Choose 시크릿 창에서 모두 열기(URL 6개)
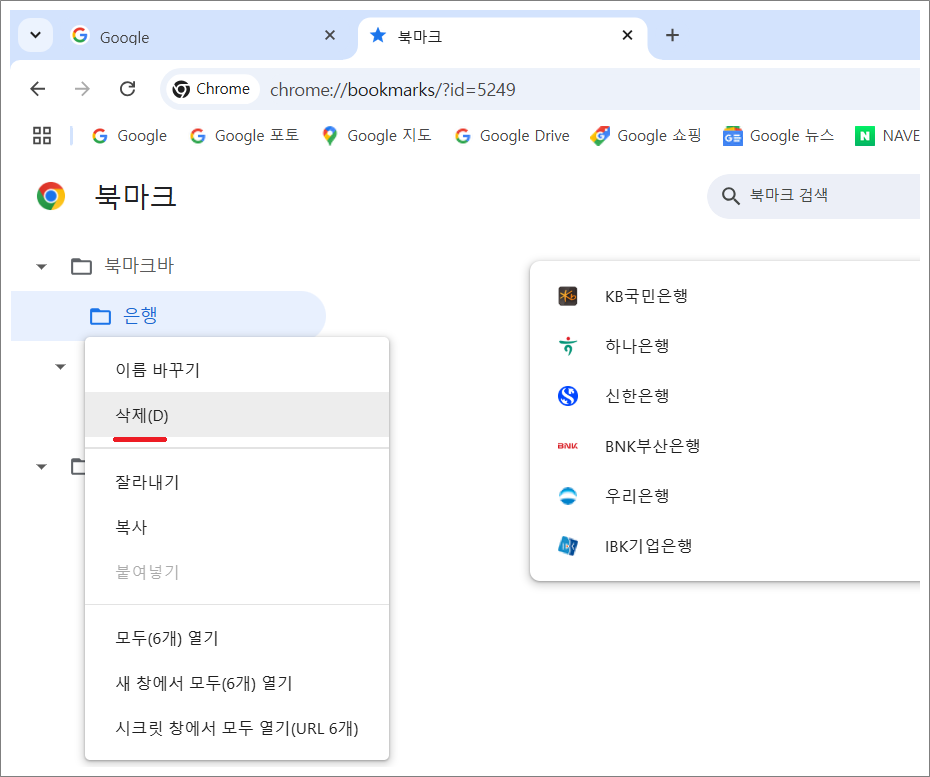Viewport: 930px width, 777px height. tap(237, 728)
